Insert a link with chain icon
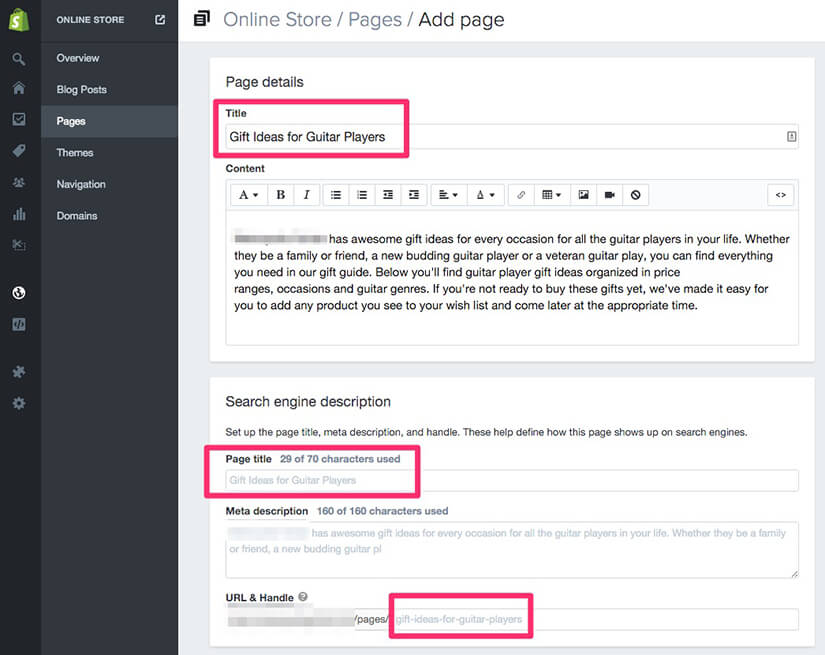The image size is (825, 655). click(x=521, y=195)
